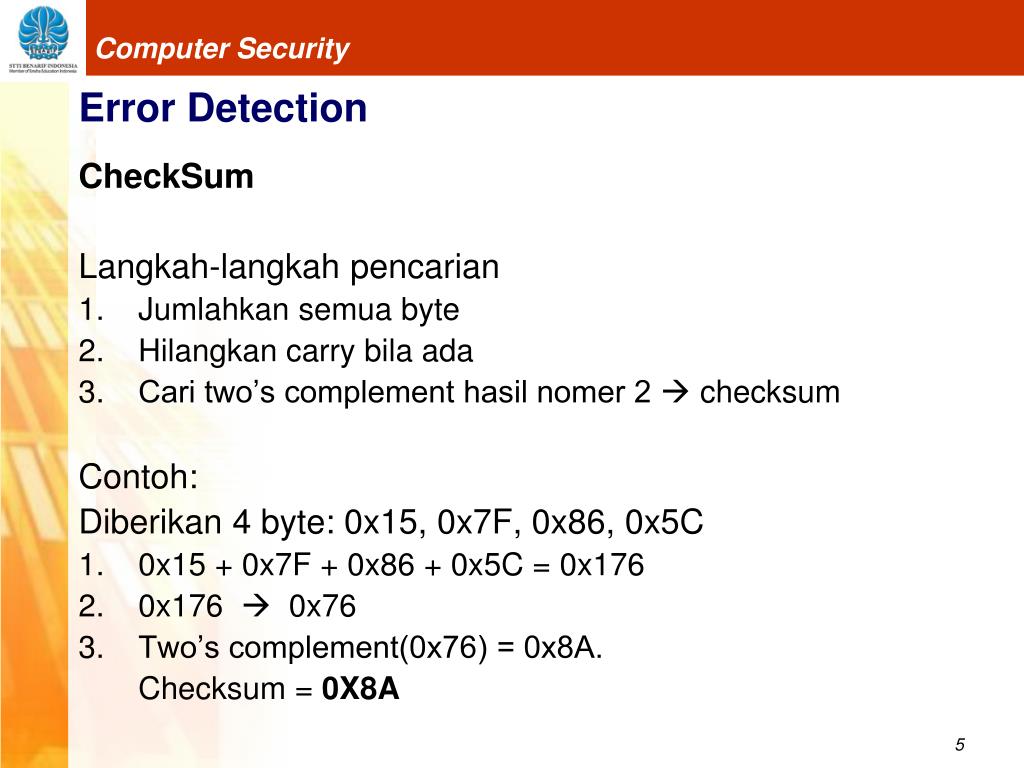The height and width of the screenshot is (768, 1024).
Task: Click step Hilangkan carry bila ada
Action: click(305, 351)
